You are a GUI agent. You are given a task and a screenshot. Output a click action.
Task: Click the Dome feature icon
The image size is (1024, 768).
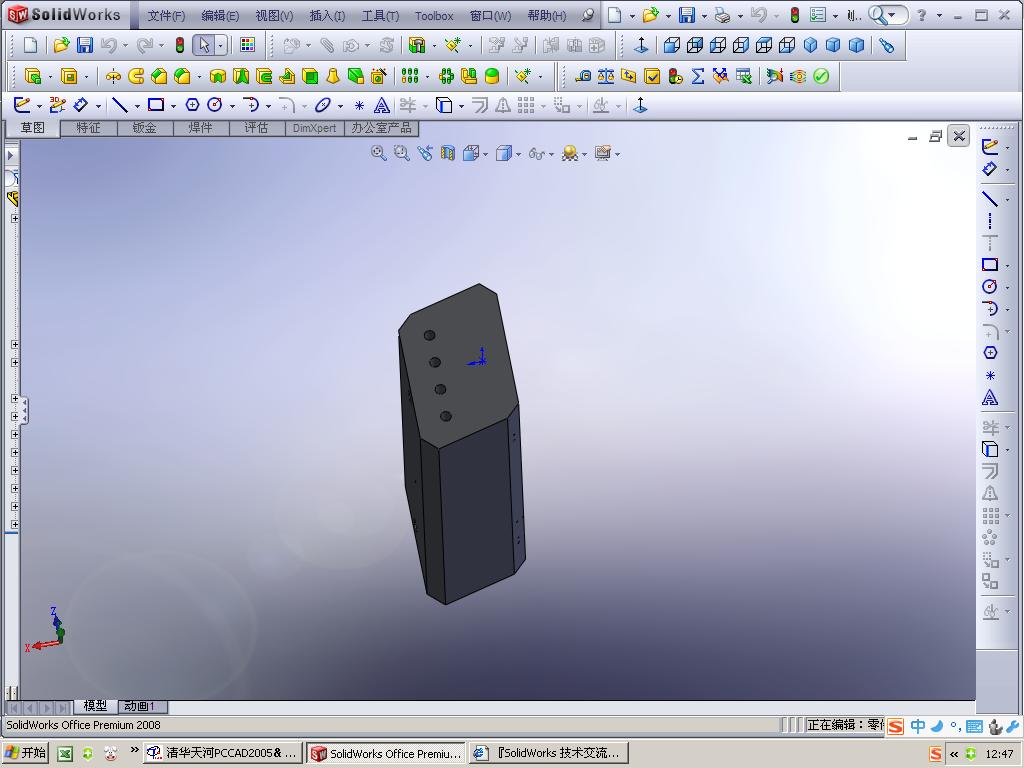pyautogui.click(x=492, y=76)
